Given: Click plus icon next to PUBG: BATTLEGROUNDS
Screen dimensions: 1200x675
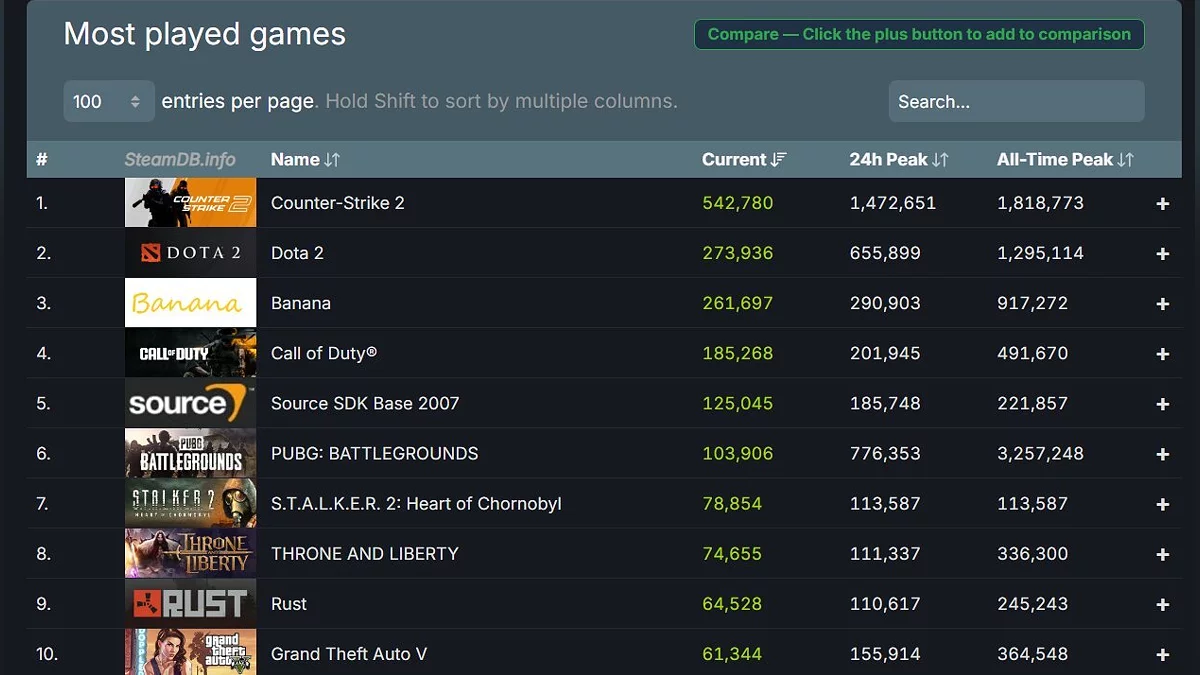Looking at the screenshot, I should coord(1162,454).
